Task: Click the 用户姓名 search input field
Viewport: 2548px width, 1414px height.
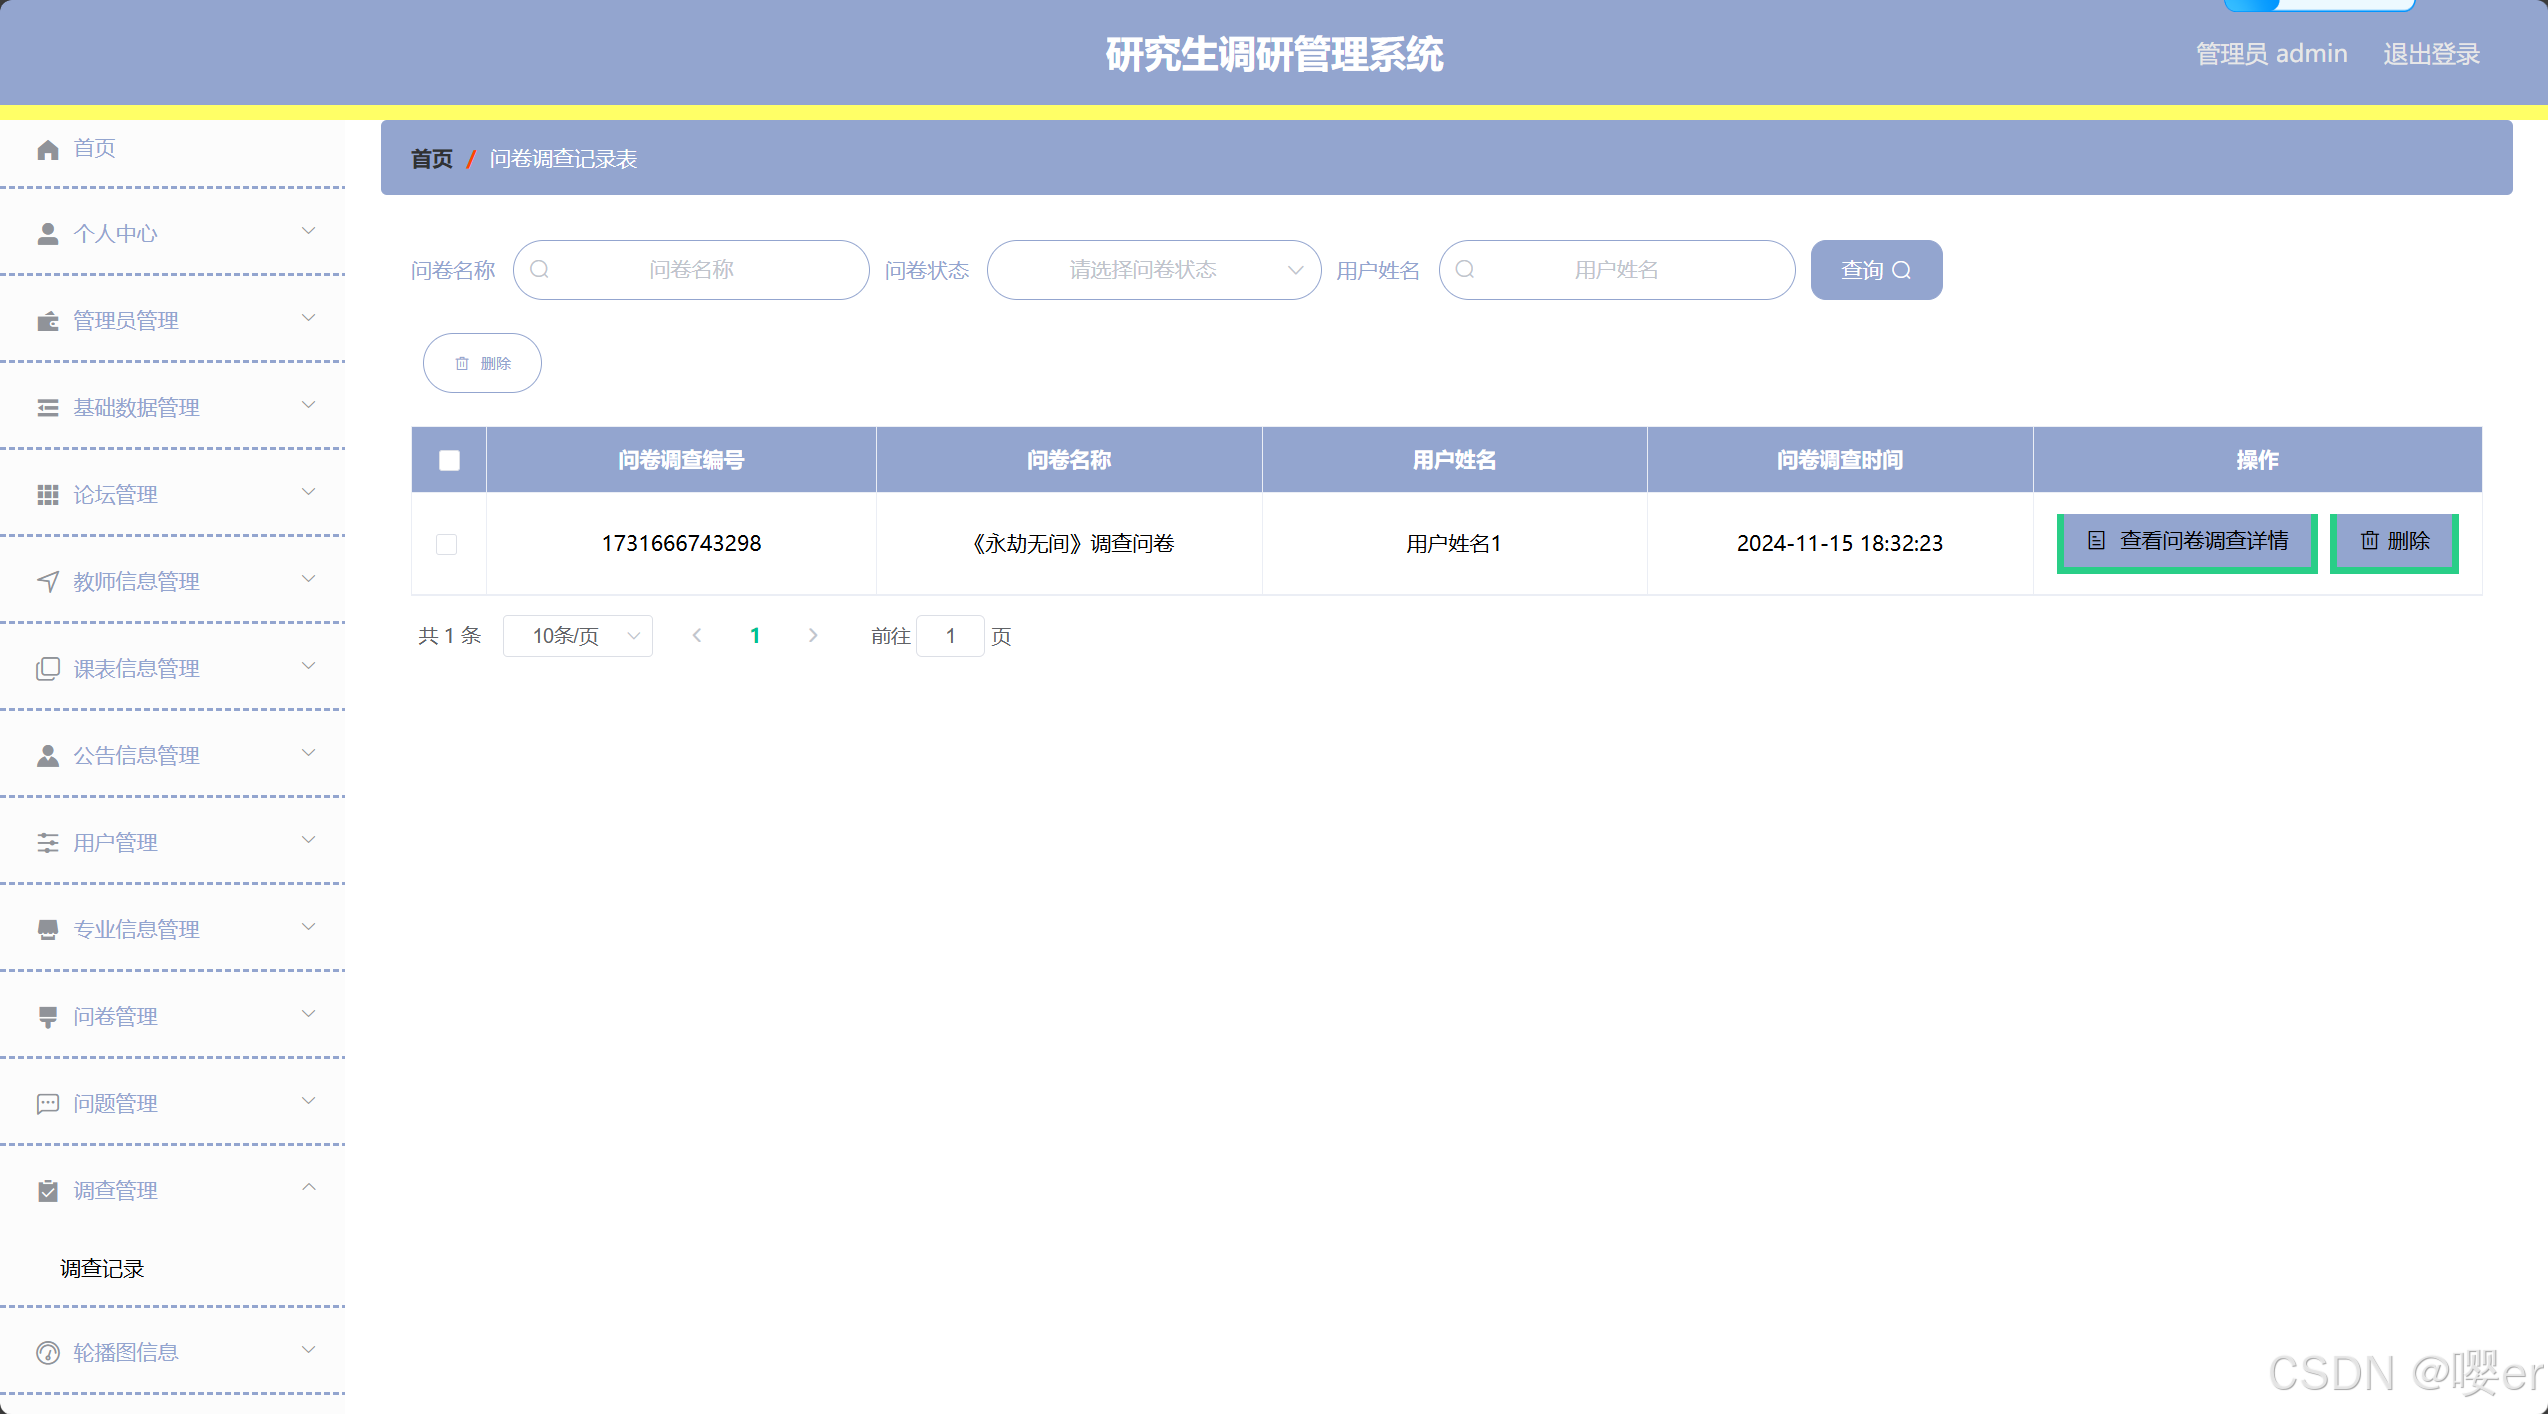Action: tap(1616, 270)
